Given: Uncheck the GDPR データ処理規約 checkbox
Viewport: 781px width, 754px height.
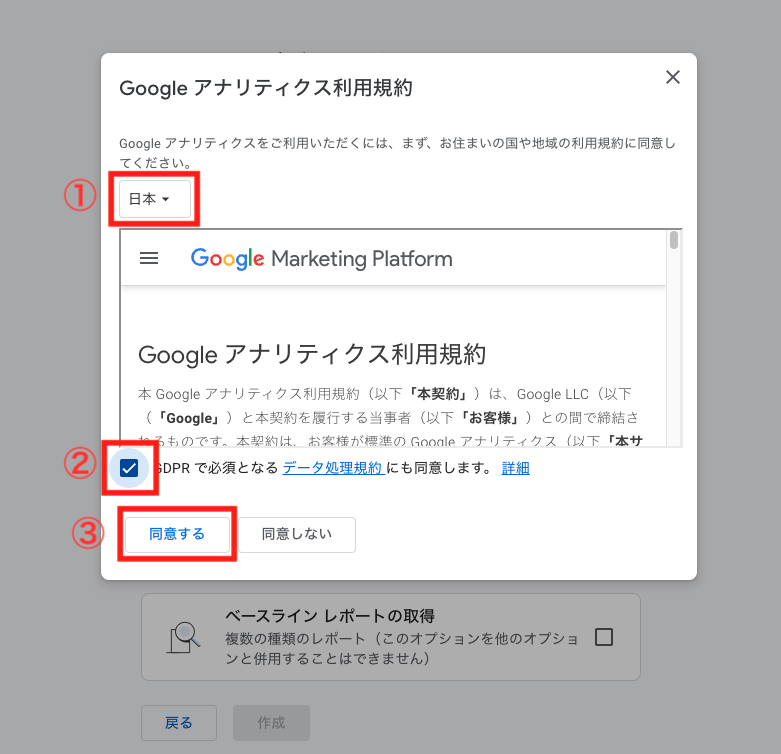Looking at the screenshot, I should click(x=129, y=468).
